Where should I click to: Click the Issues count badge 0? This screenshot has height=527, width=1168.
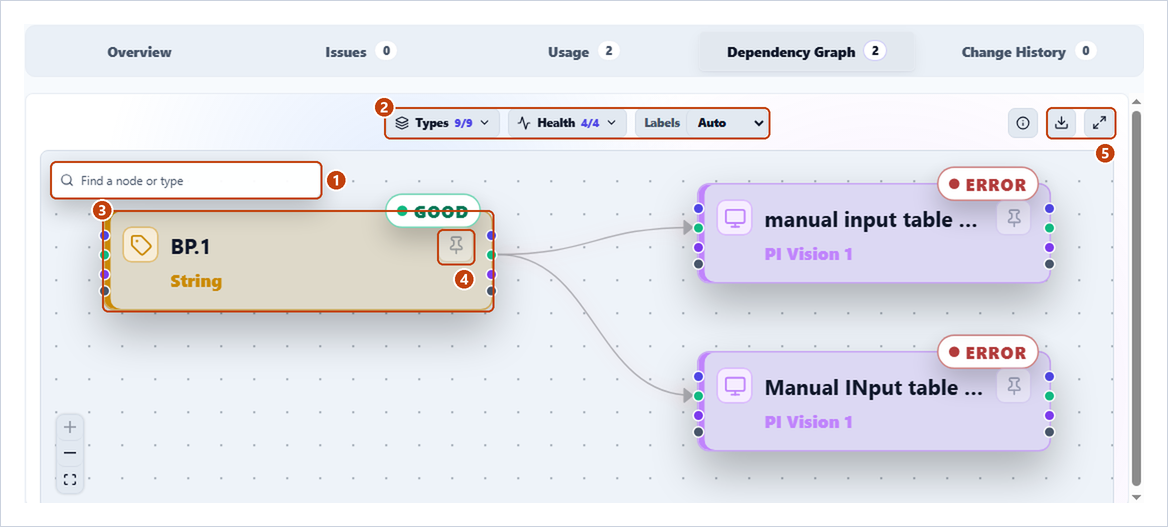point(385,51)
